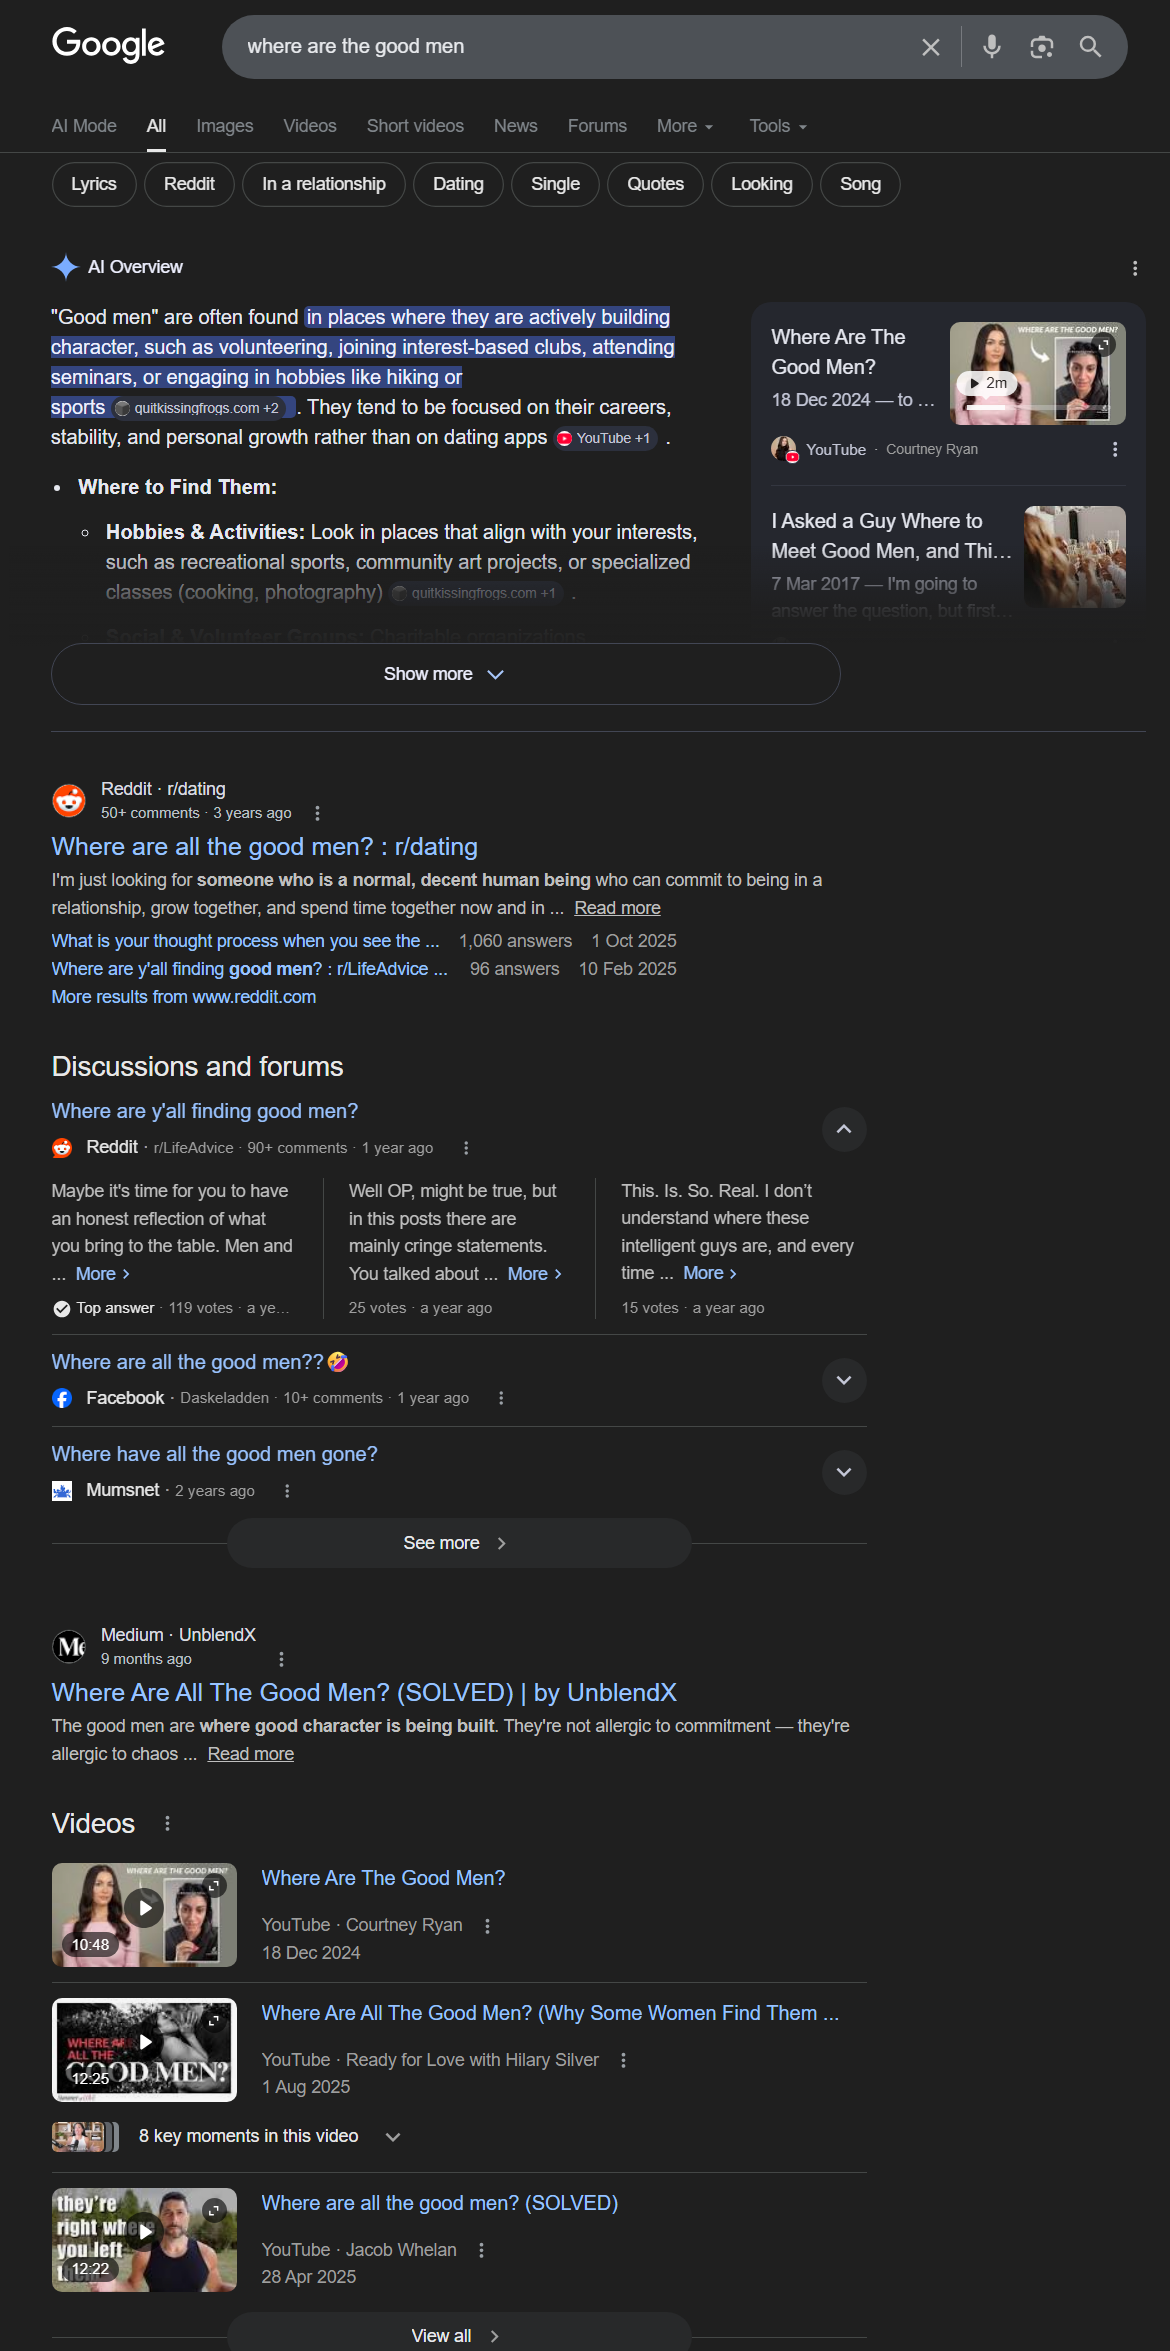Open 'Where Are All The Good Men? (SOLVED)' Medium link
1170x2351 pixels.
pos(364,1692)
